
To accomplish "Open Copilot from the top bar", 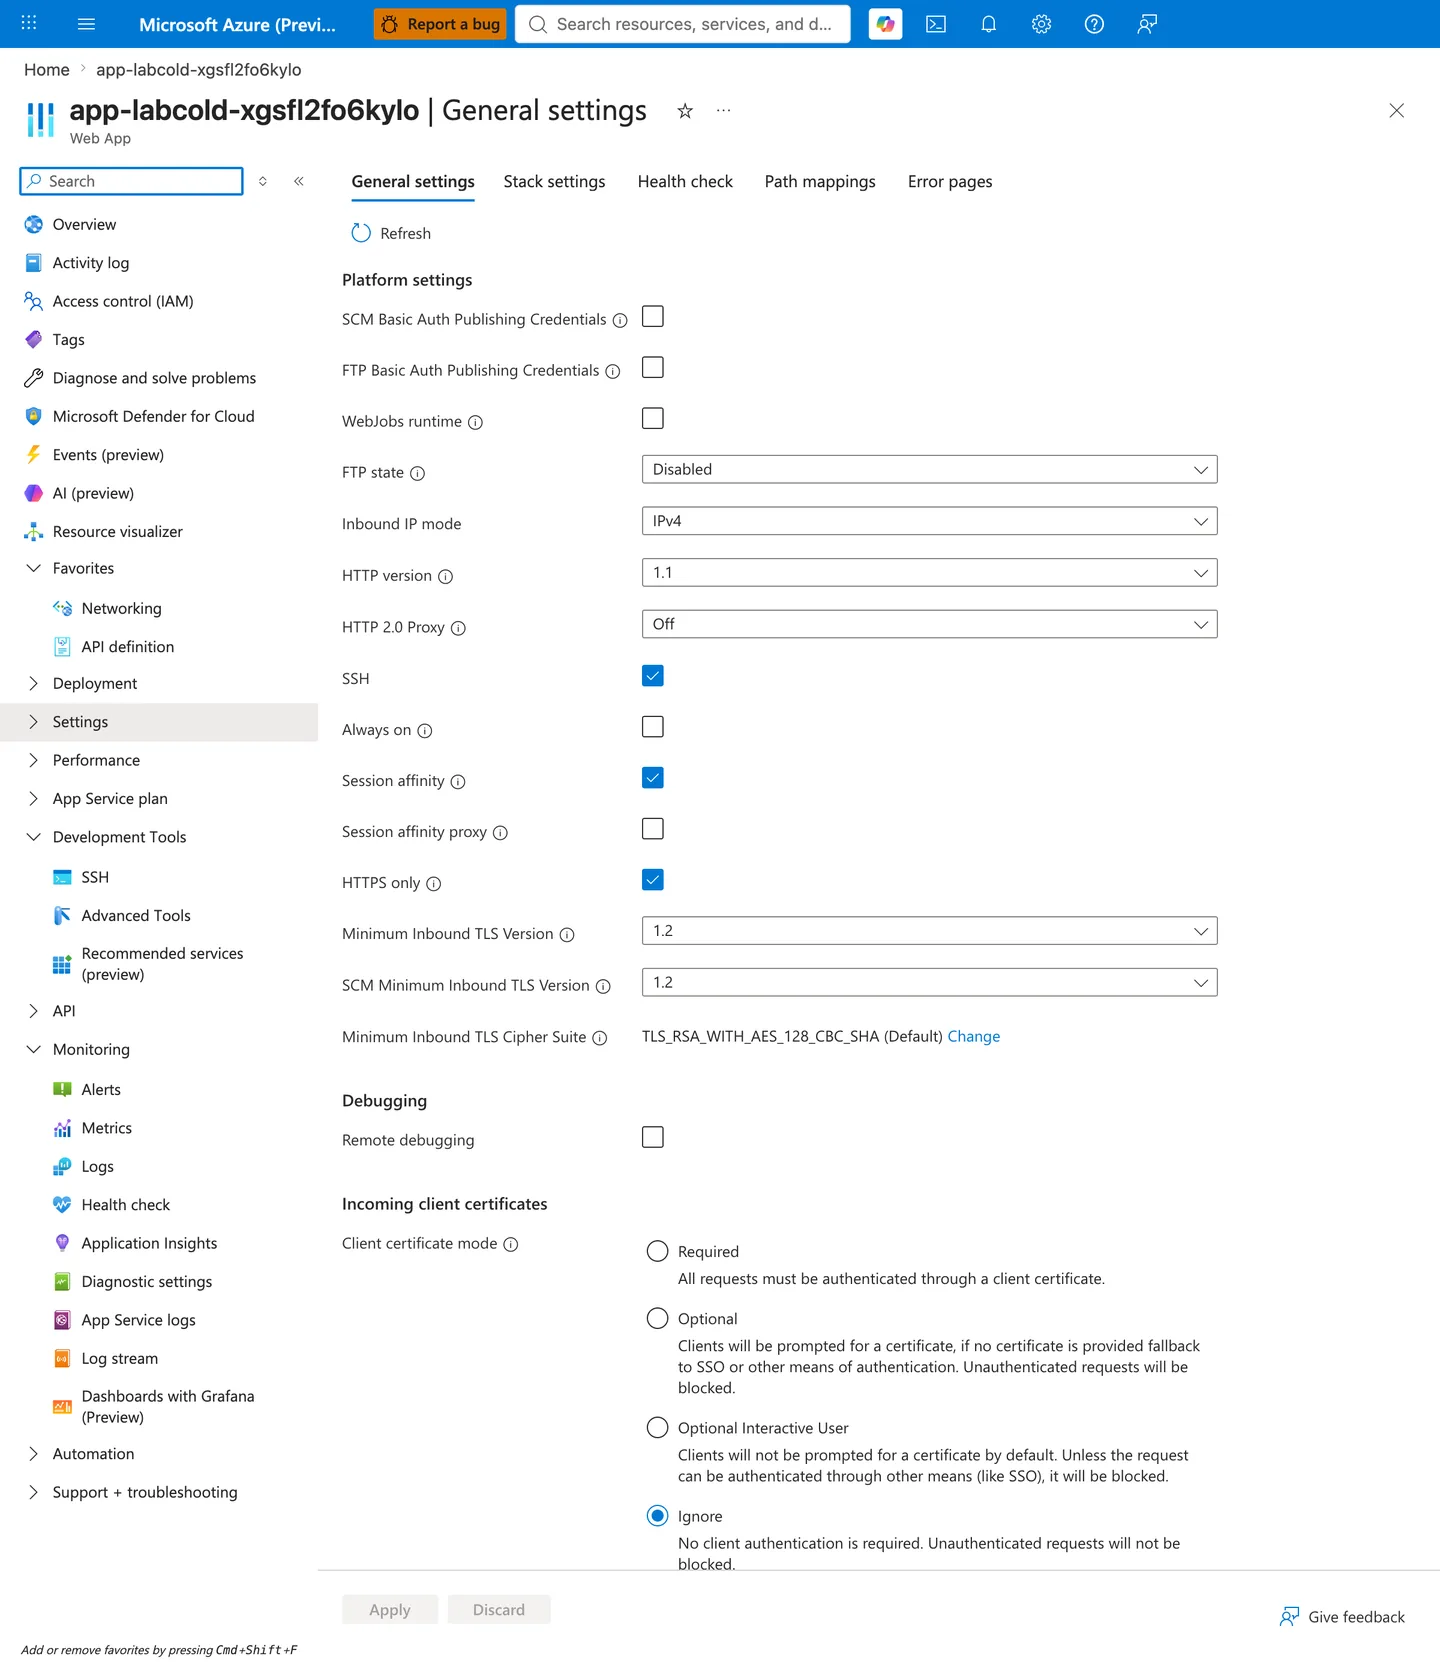I will [885, 24].
